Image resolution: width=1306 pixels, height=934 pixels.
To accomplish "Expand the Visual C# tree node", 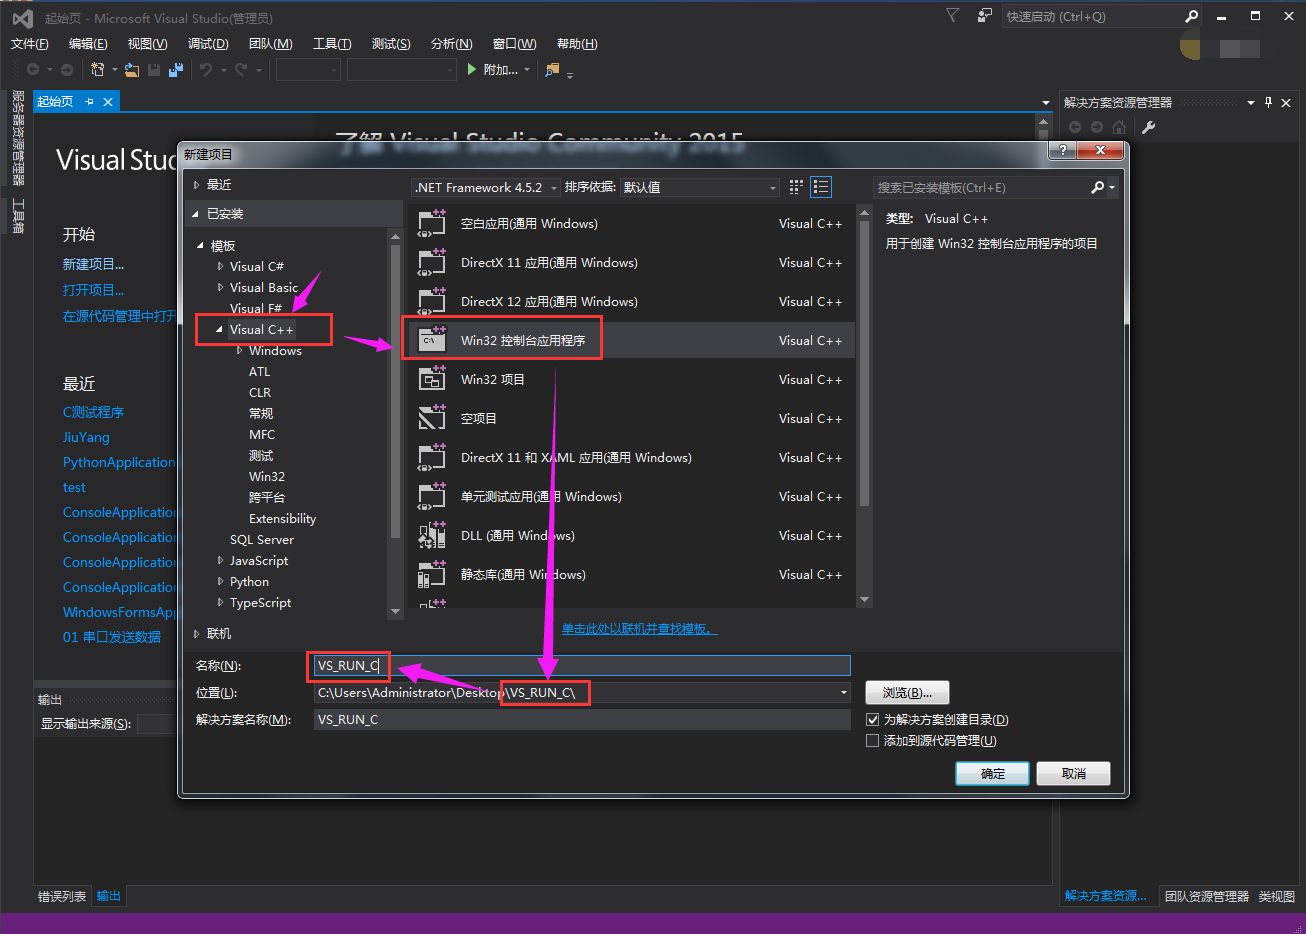I will click(x=220, y=266).
